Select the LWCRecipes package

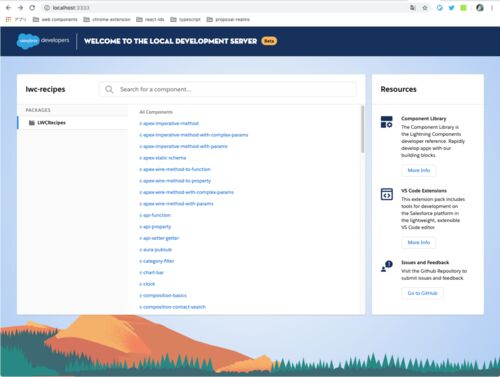[x=73, y=123]
